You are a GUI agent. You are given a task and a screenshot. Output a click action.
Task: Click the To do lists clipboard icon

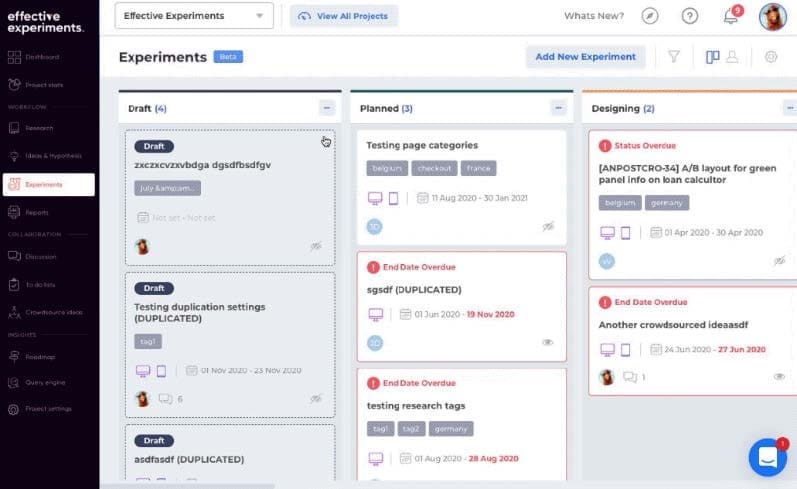tap(14, 285)
